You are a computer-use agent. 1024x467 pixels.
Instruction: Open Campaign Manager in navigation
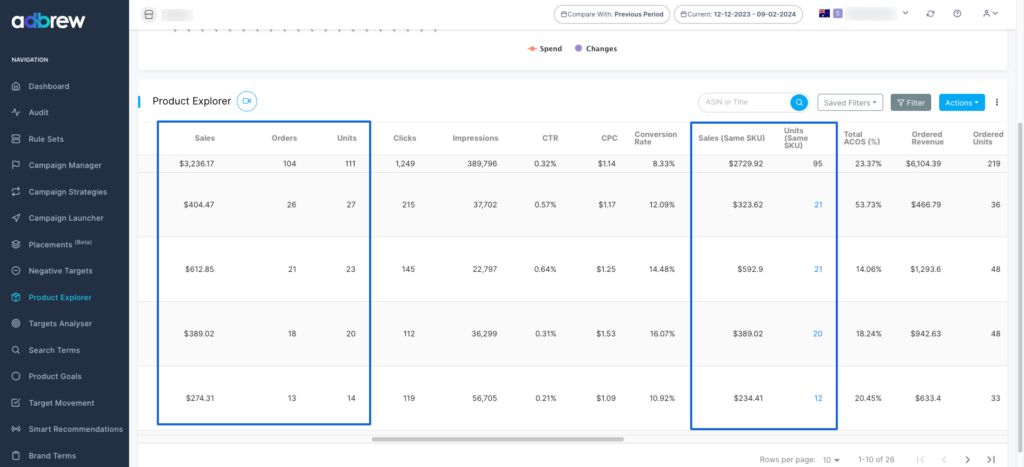point(65,165)
